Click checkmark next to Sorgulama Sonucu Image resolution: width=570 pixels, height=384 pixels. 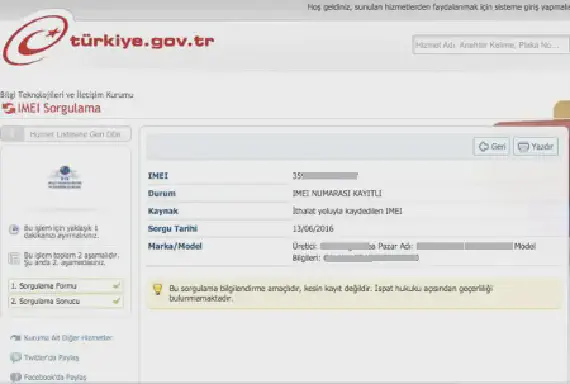pos(116,301)
